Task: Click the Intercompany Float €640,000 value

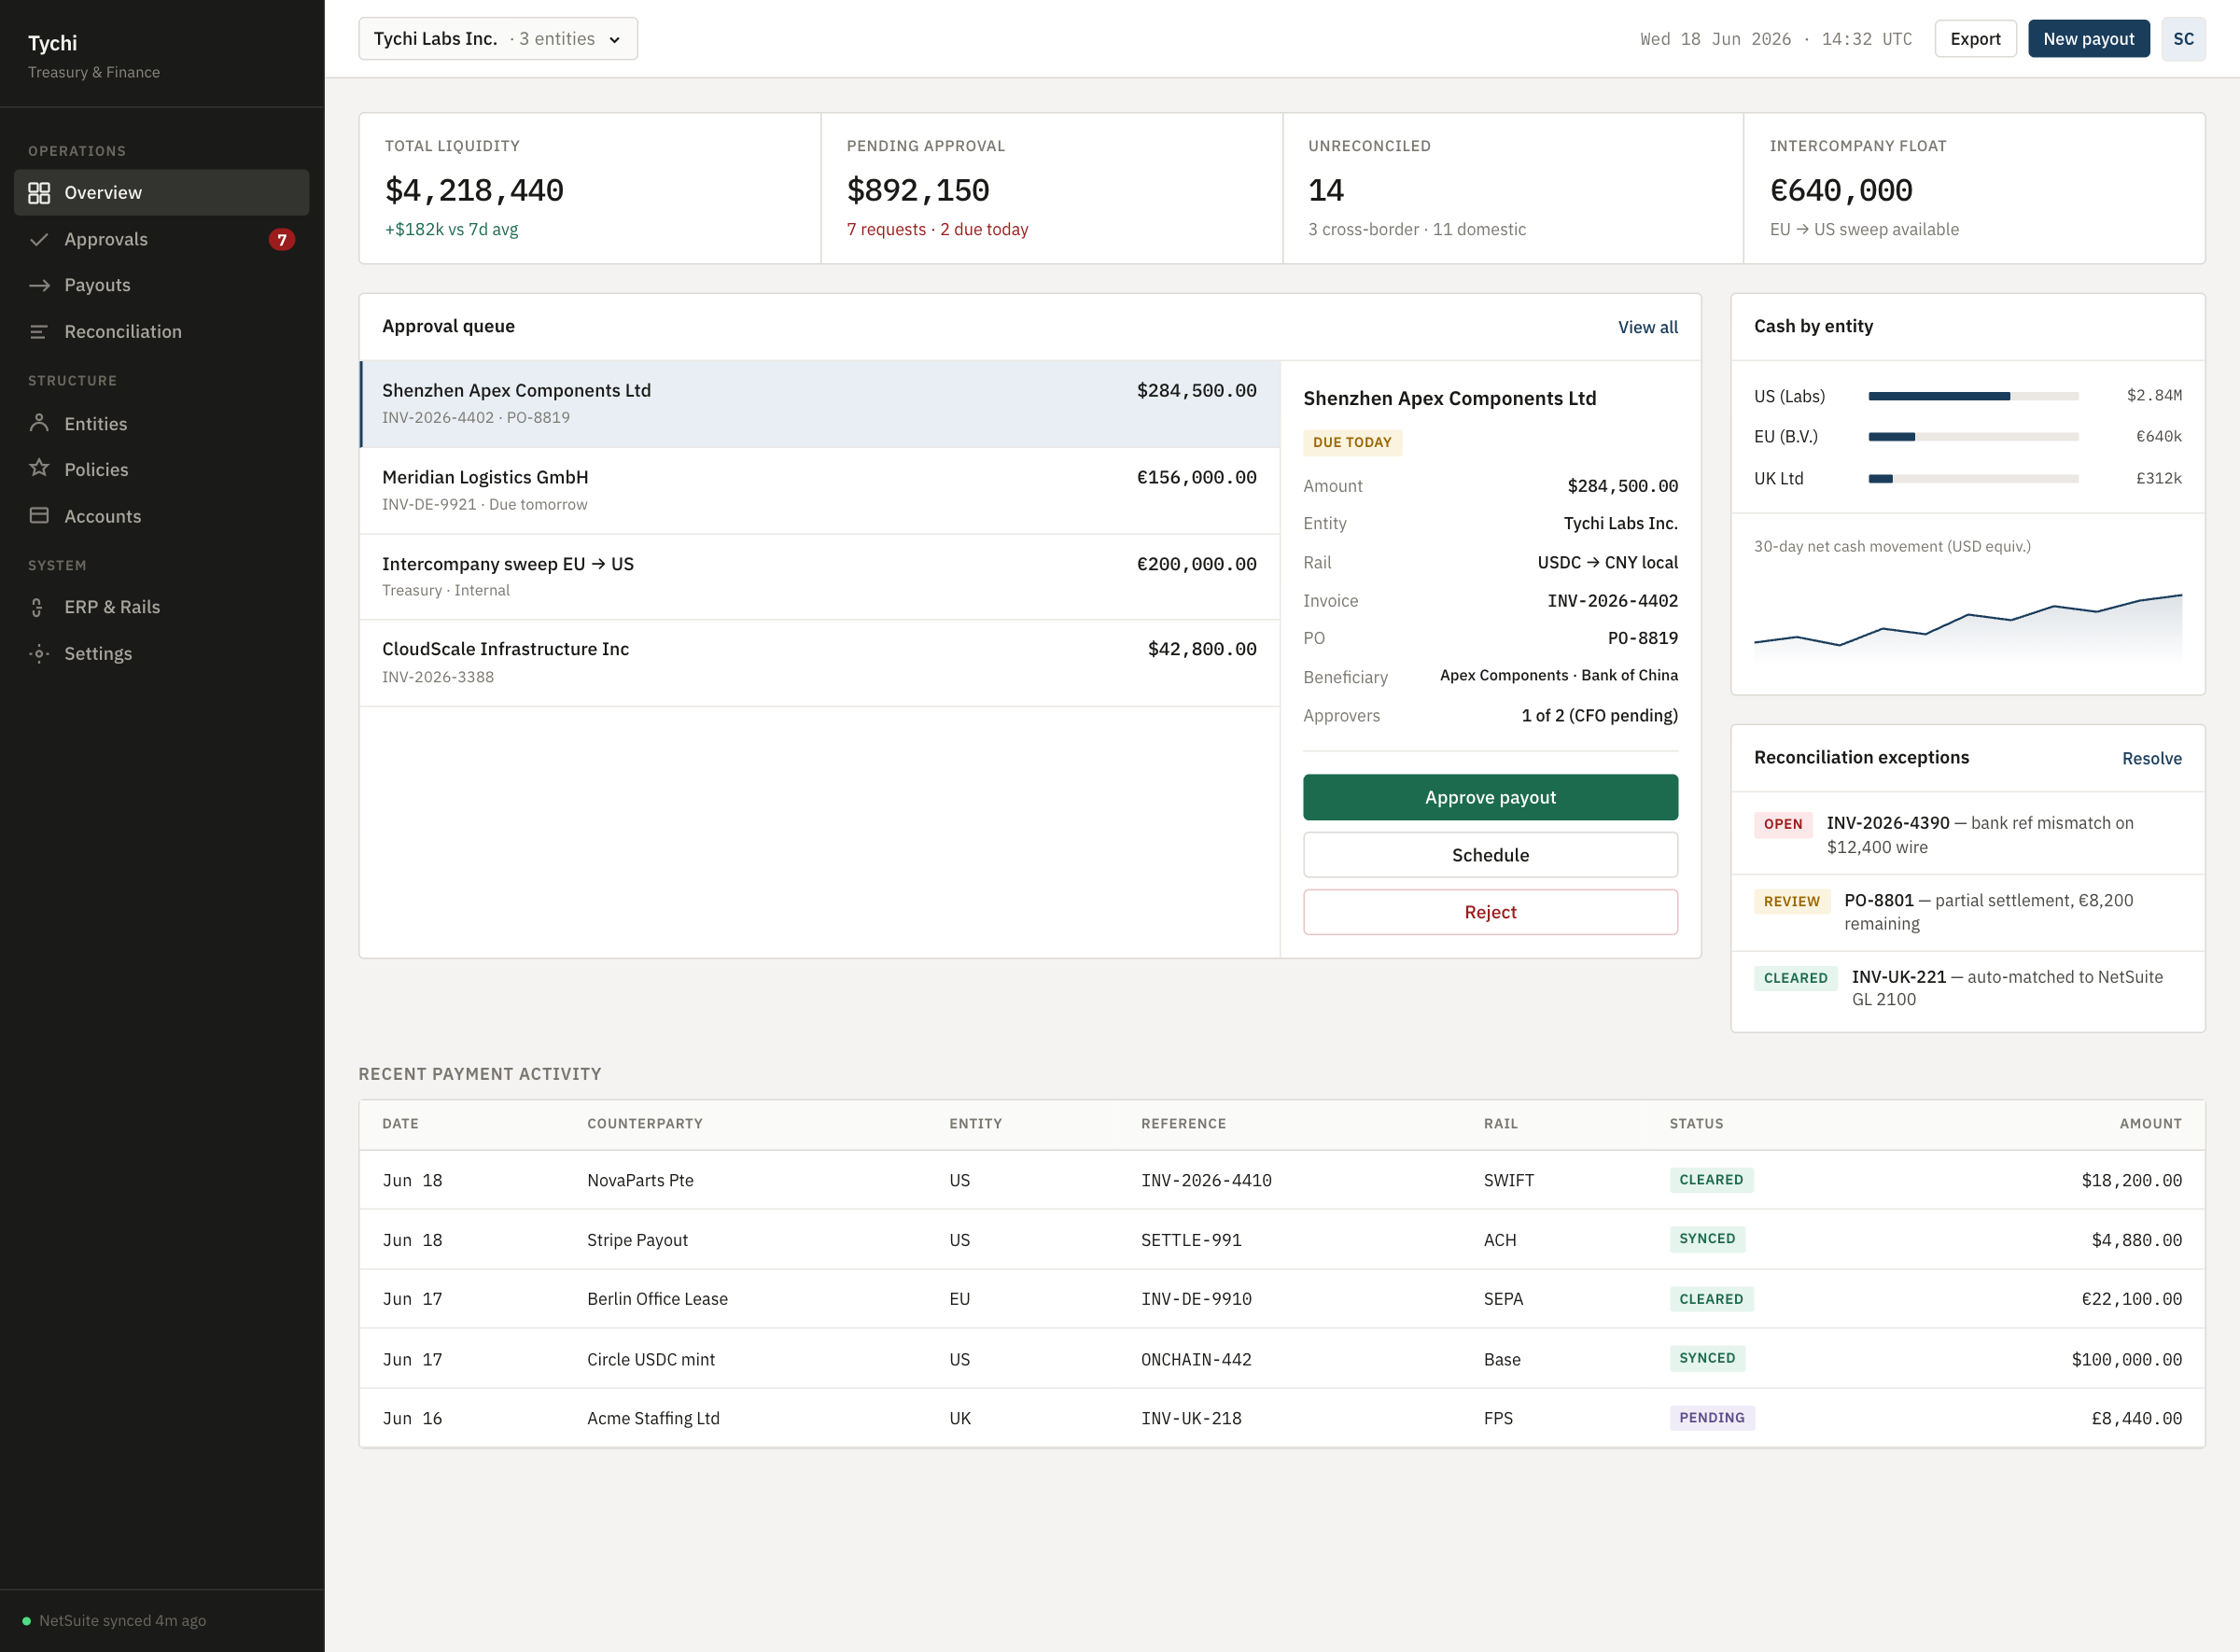Action: [1841, 190]
